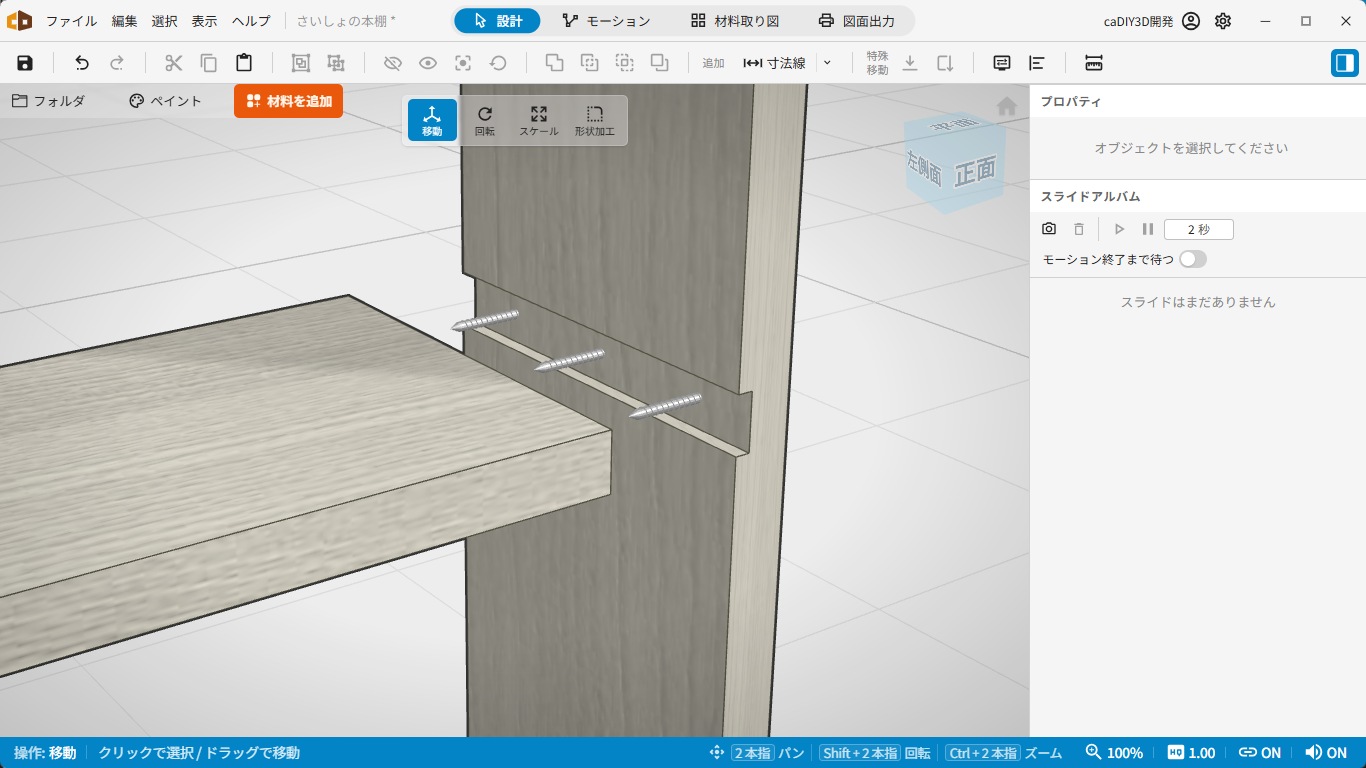Expand the 寸法線 dropdown arrow

tap(827, 63)
